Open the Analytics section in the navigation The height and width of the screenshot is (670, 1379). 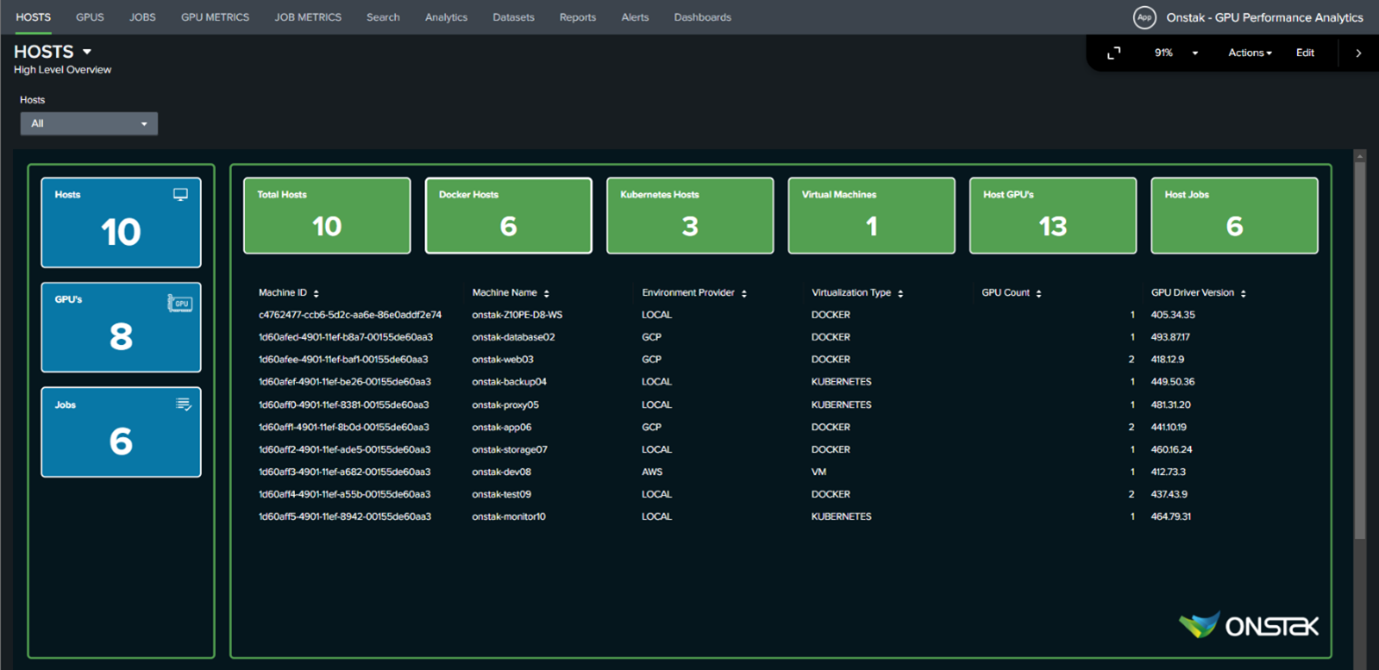446,17
